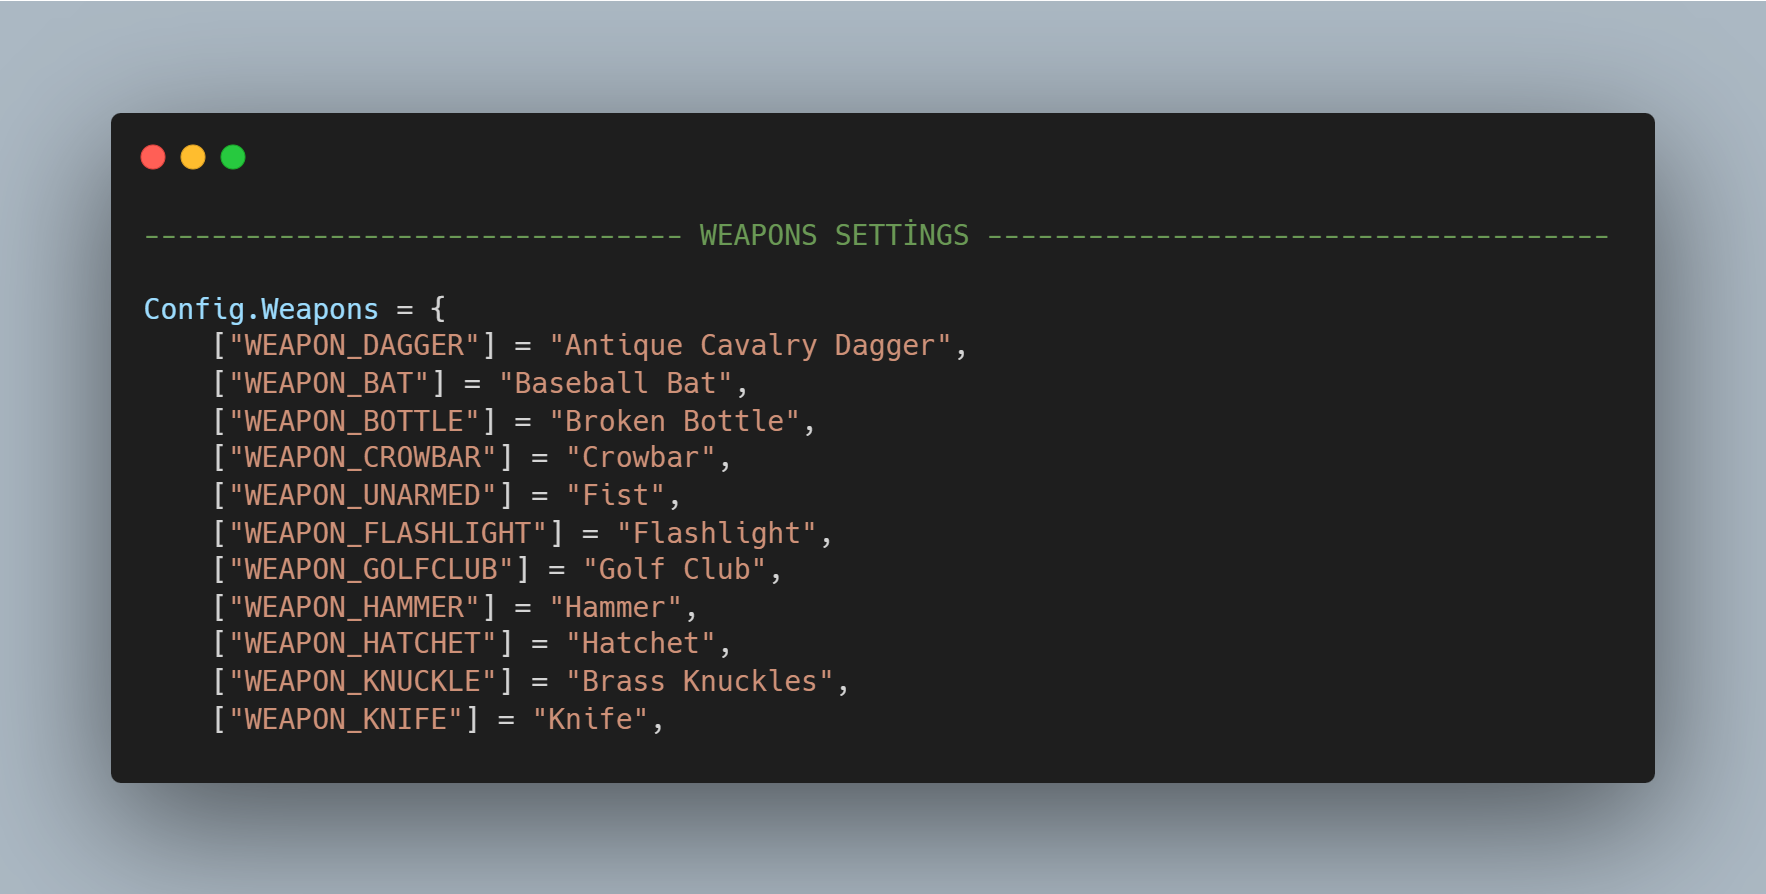Click the "Brass Knuckles" string value
The width and height of the screenshot is (1766, 894).
(x=699, y=682)
